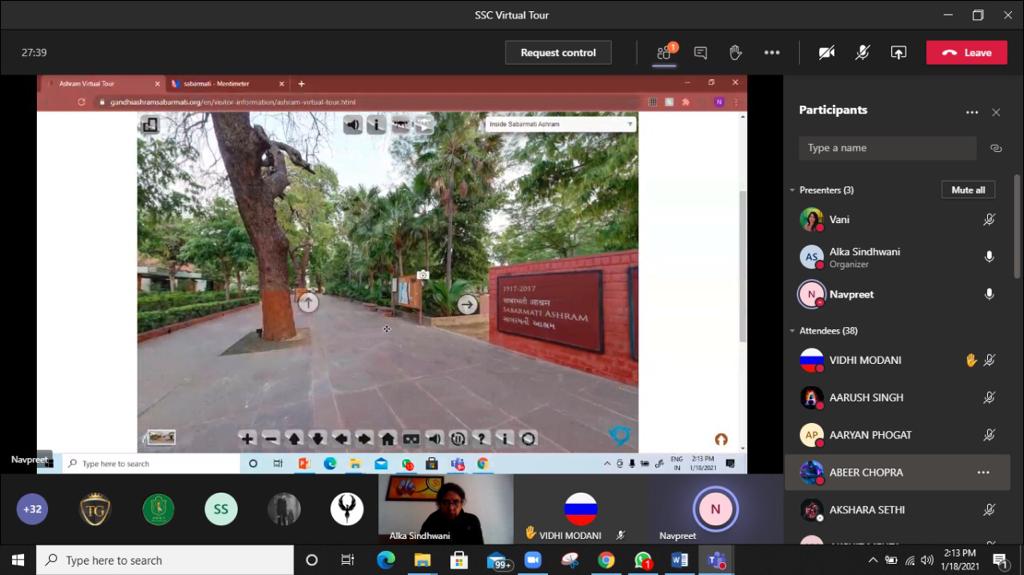
Task: Click the camera hotspot on the tour
Action: click(x=423, y=275)
